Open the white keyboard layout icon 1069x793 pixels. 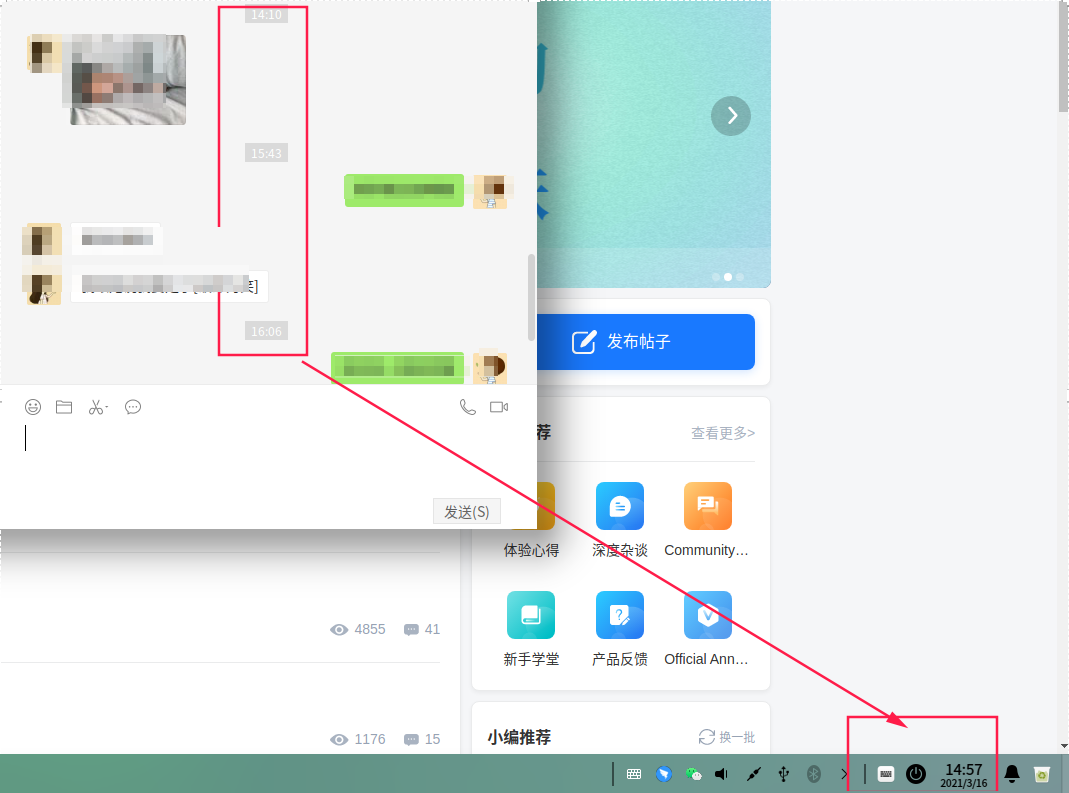[x=886, y=774]
